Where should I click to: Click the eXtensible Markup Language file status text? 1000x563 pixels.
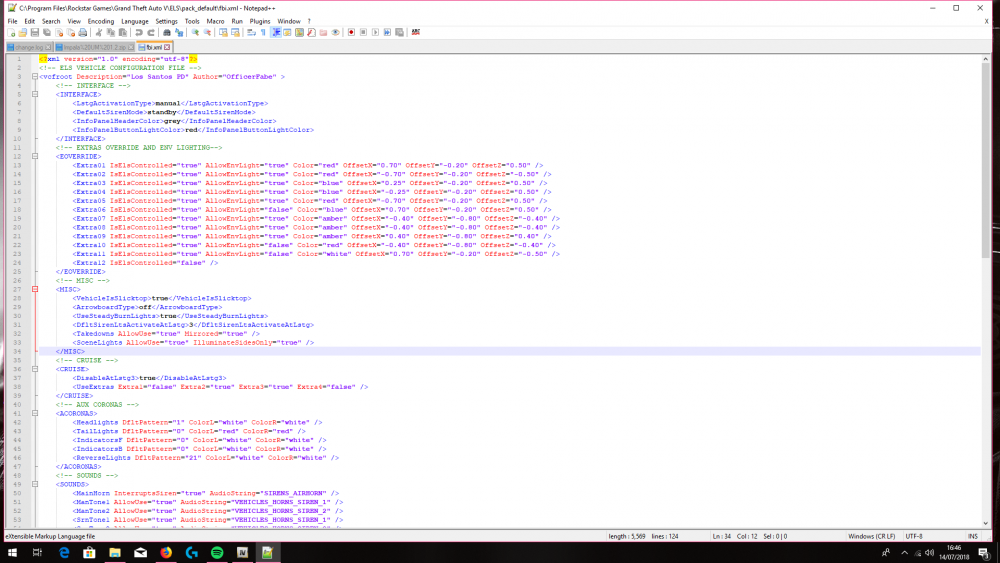click(x=50, y=536)
